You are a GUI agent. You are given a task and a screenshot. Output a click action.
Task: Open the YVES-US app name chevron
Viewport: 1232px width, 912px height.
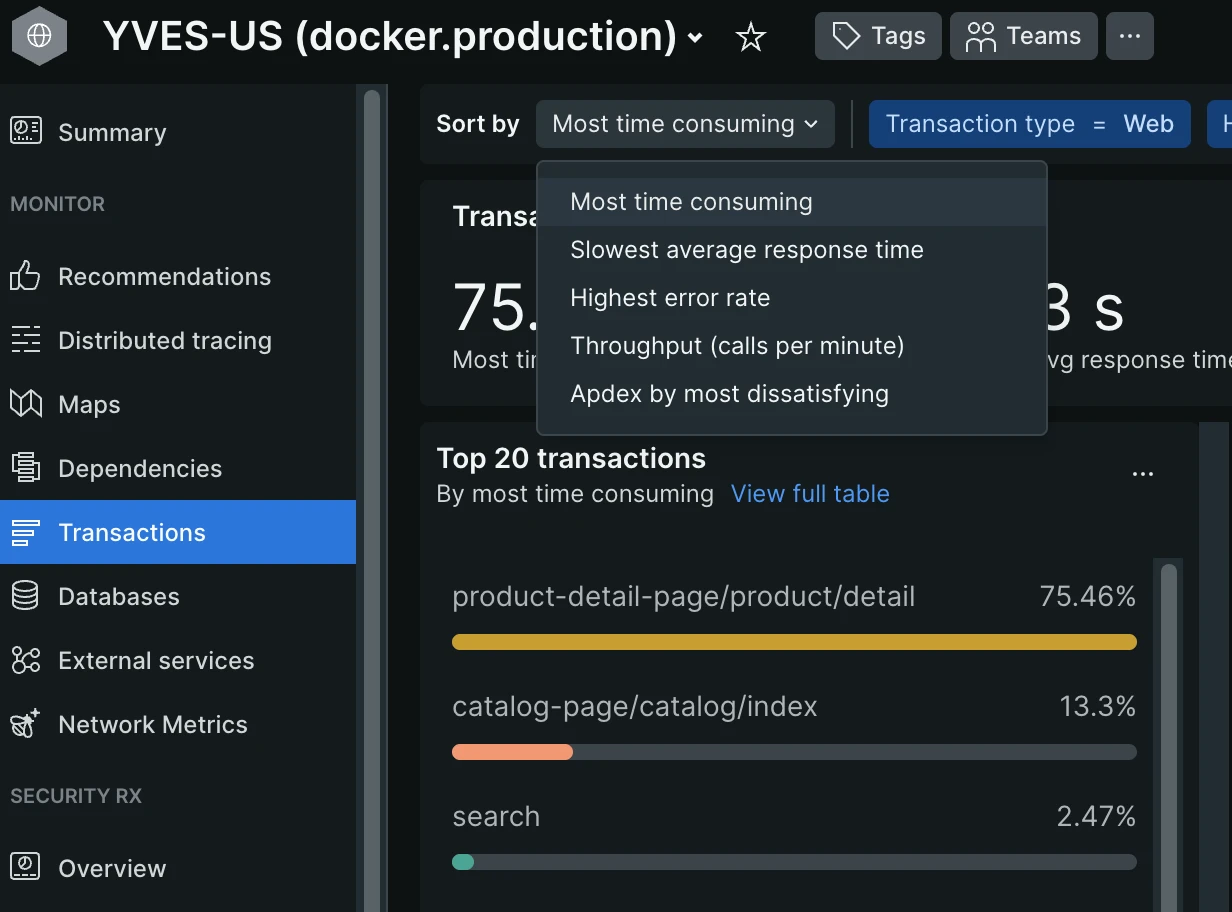(696, 39)
